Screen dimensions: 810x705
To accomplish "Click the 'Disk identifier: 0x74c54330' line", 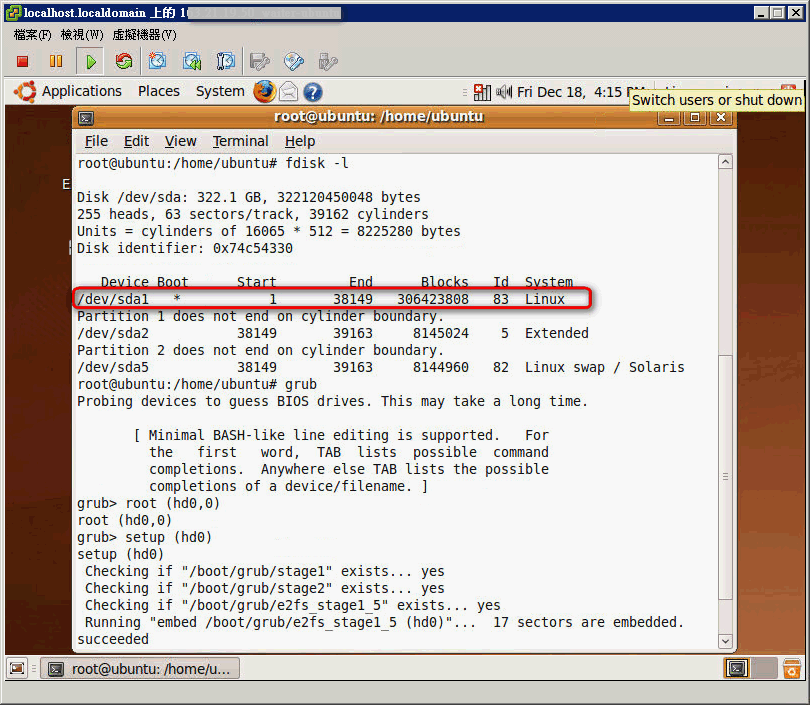I will click(x=185, y=248).
